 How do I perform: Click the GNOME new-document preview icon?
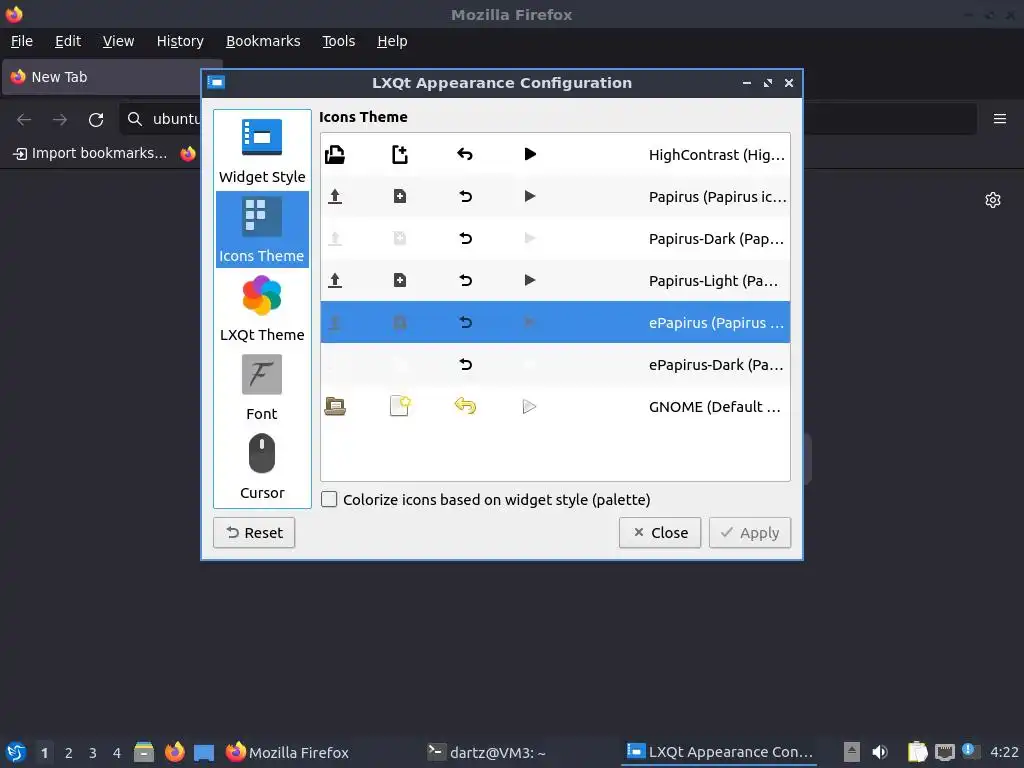tap(400, 406)
